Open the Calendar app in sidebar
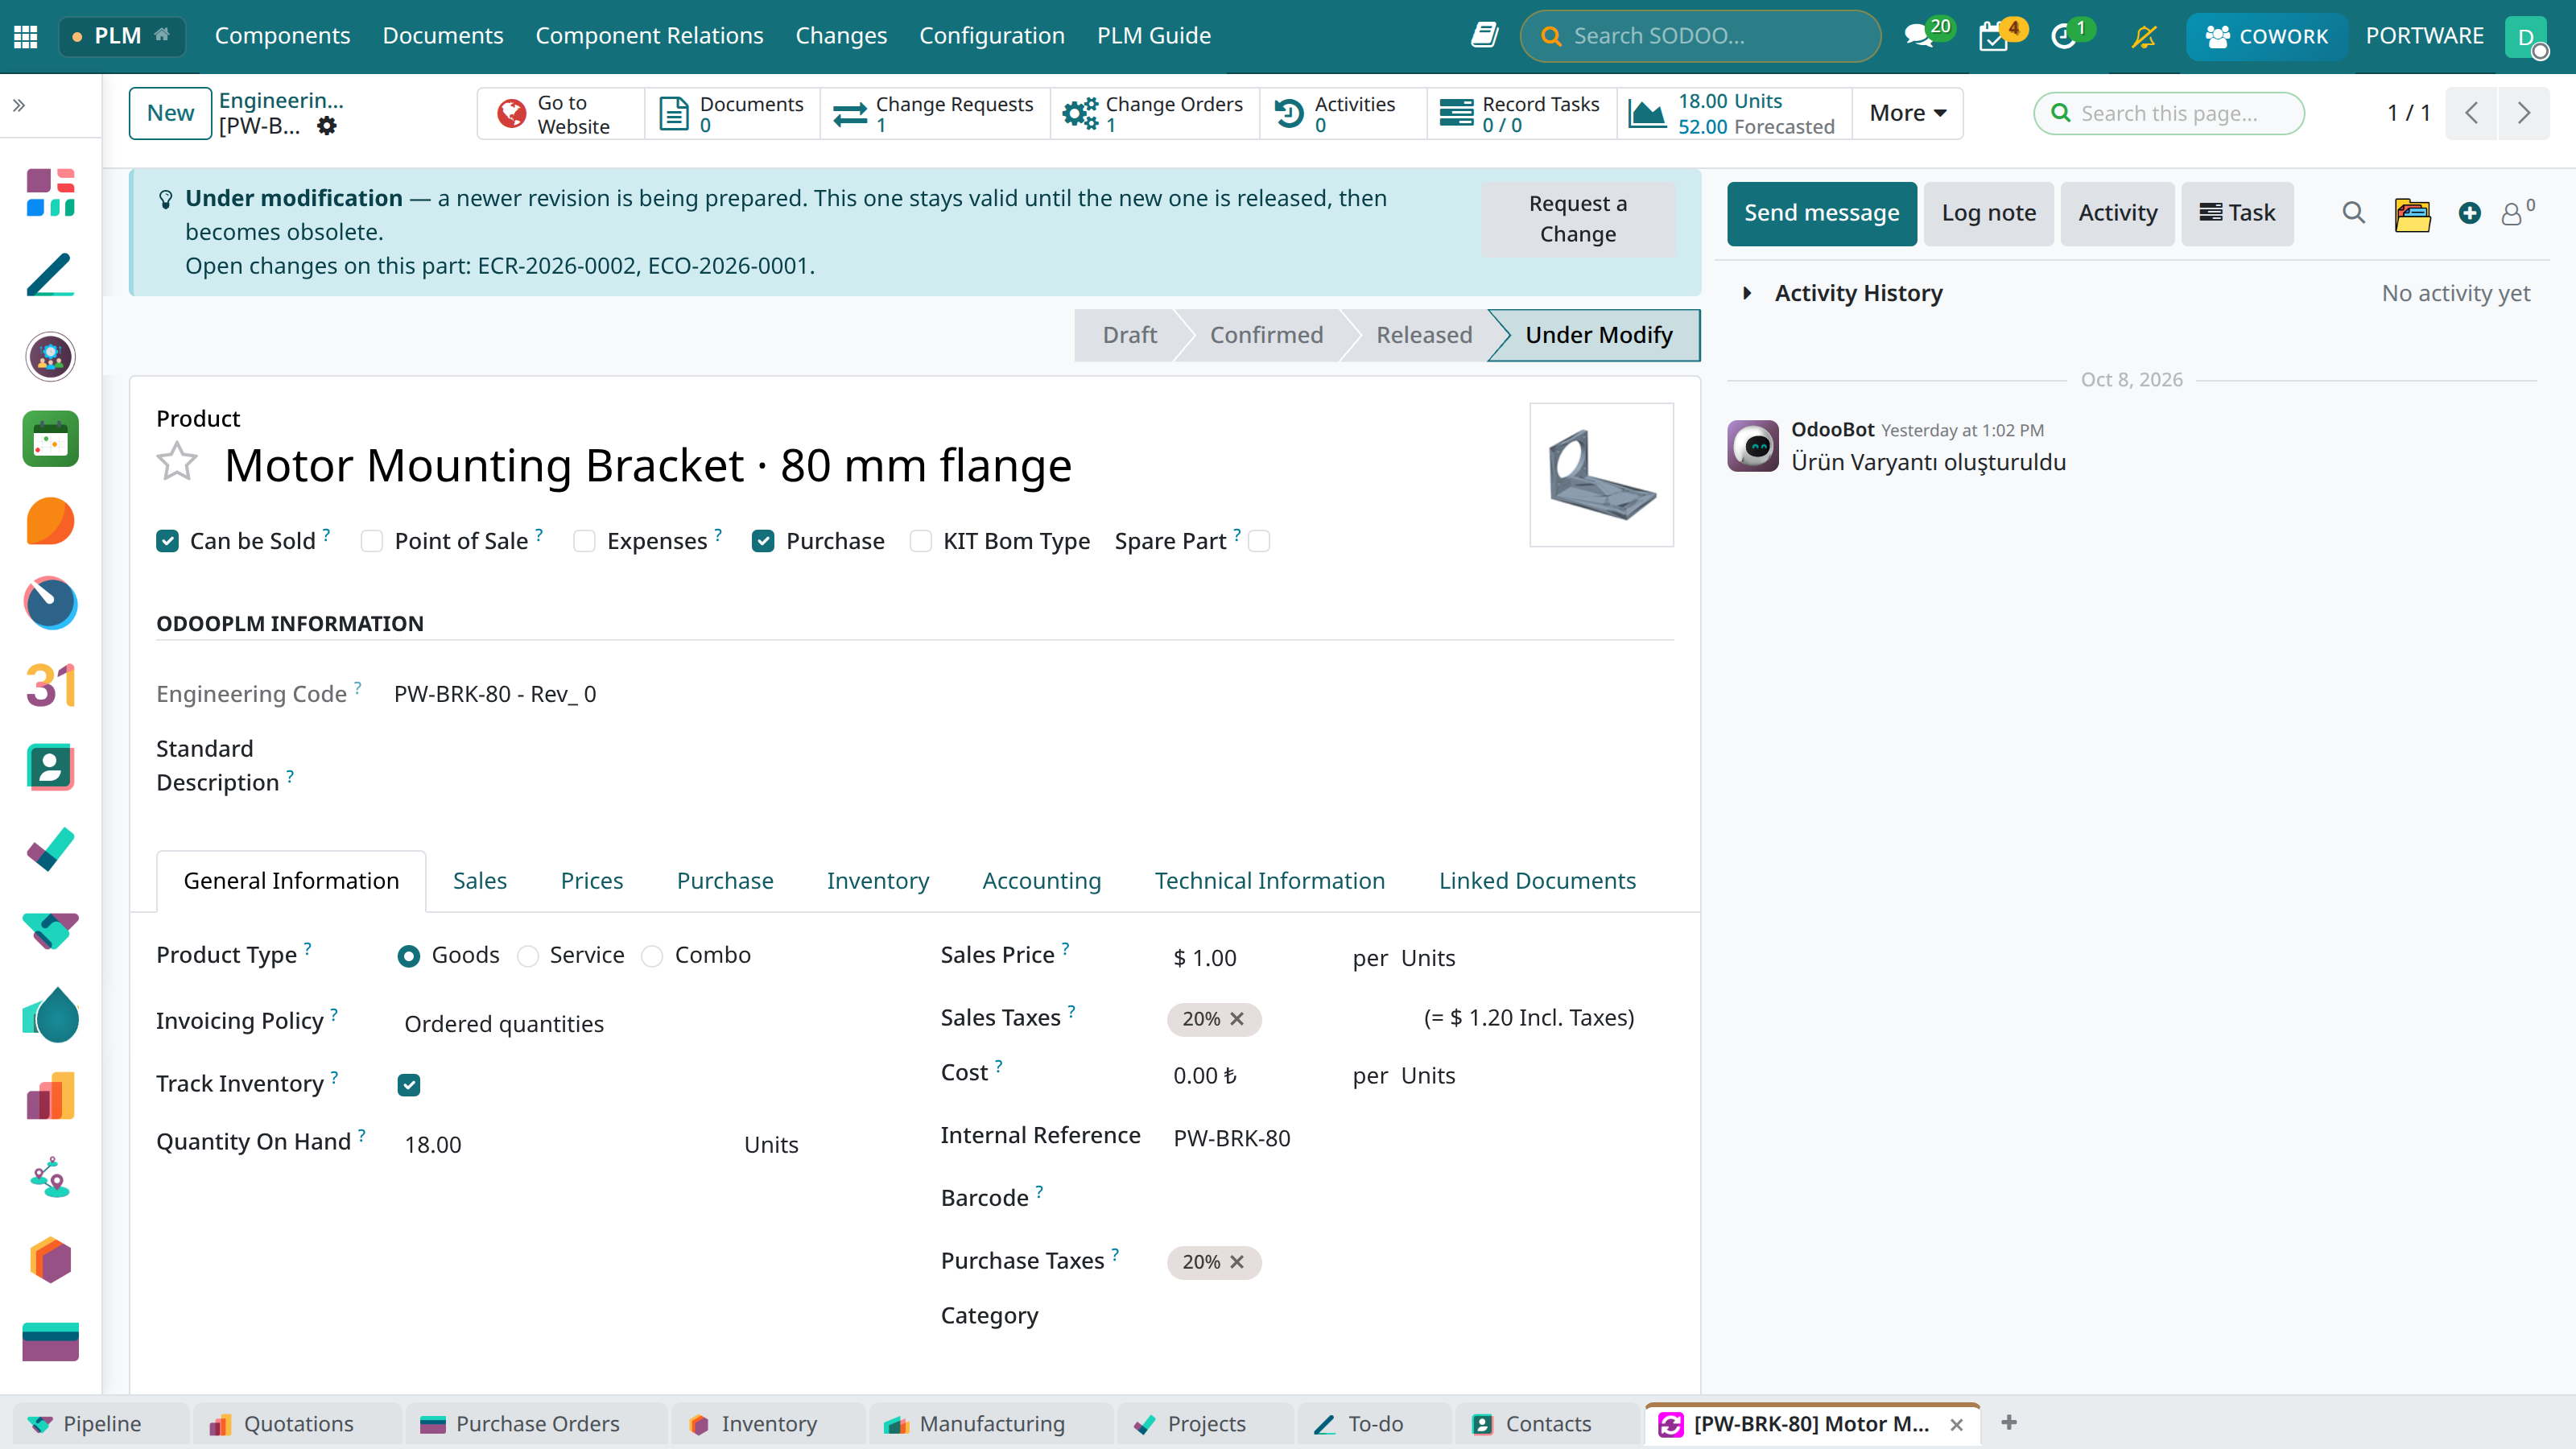The image size is (2576, 1449). 50,439
